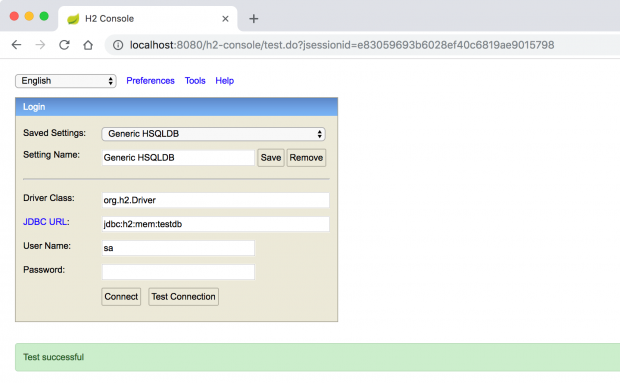Focus the Setting Name input field
The height and width of the screenshot is (383, 620).
click(x=178, y=158)
